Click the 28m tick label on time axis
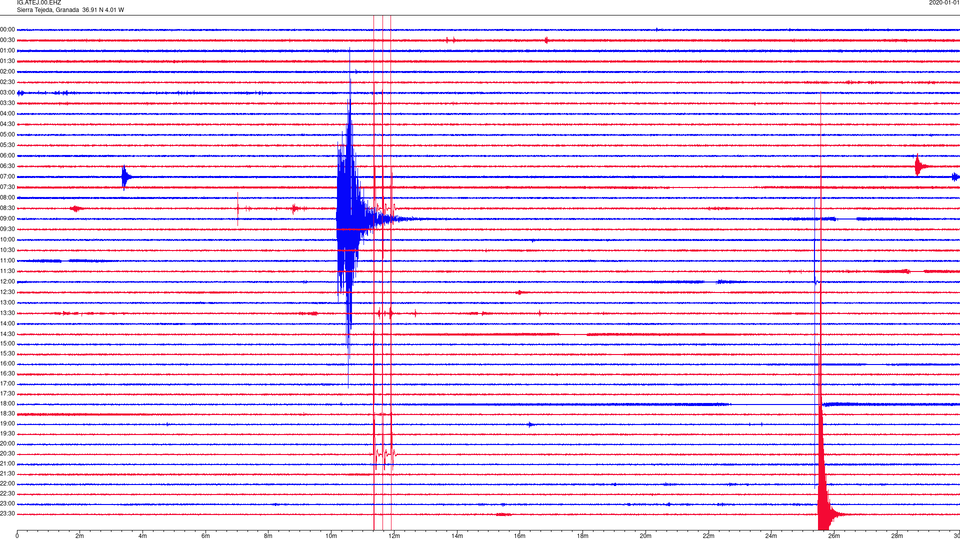Image resolution: width=960 pixels, height=540 pixels. pos(897,536)
